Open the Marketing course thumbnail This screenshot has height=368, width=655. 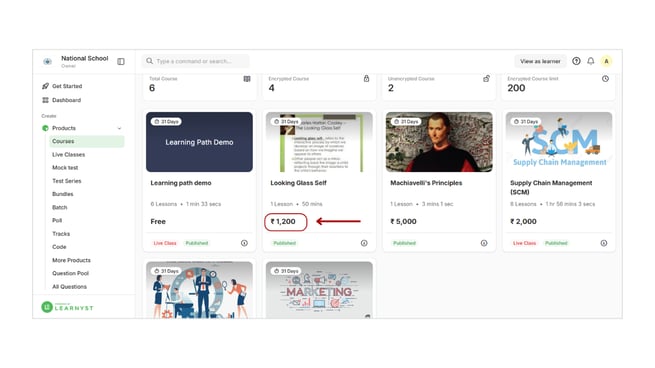pos(319,290)
